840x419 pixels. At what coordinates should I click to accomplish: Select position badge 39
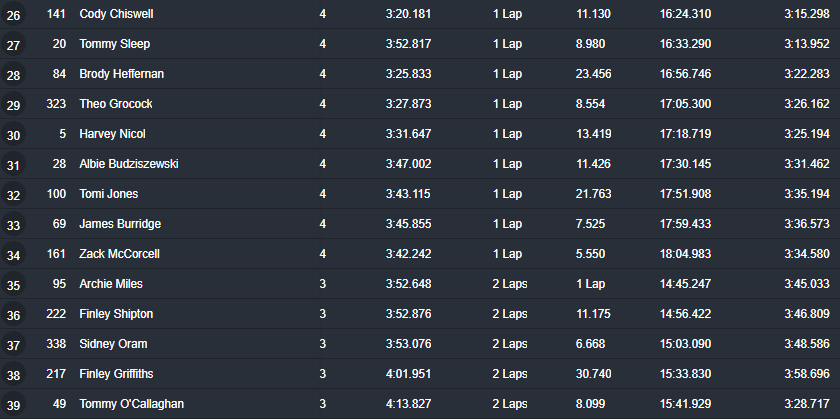click(13, 405)
